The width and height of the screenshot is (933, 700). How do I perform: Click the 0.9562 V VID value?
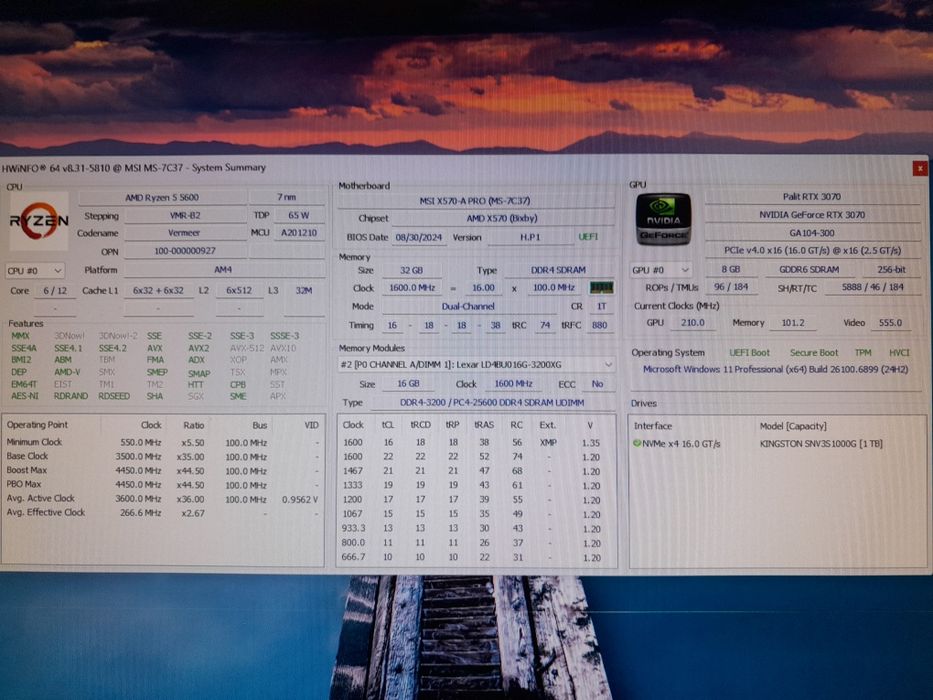300,499
